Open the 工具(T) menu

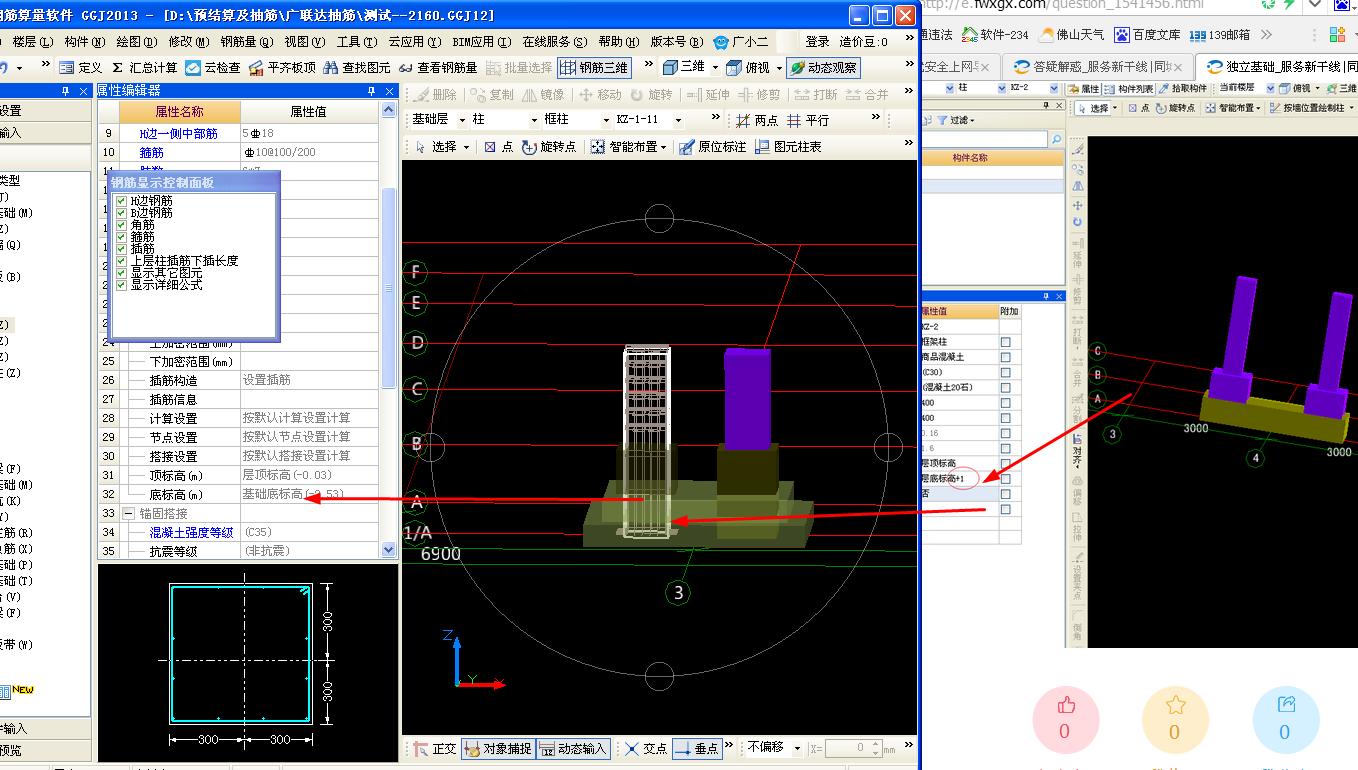click(356, 42)
